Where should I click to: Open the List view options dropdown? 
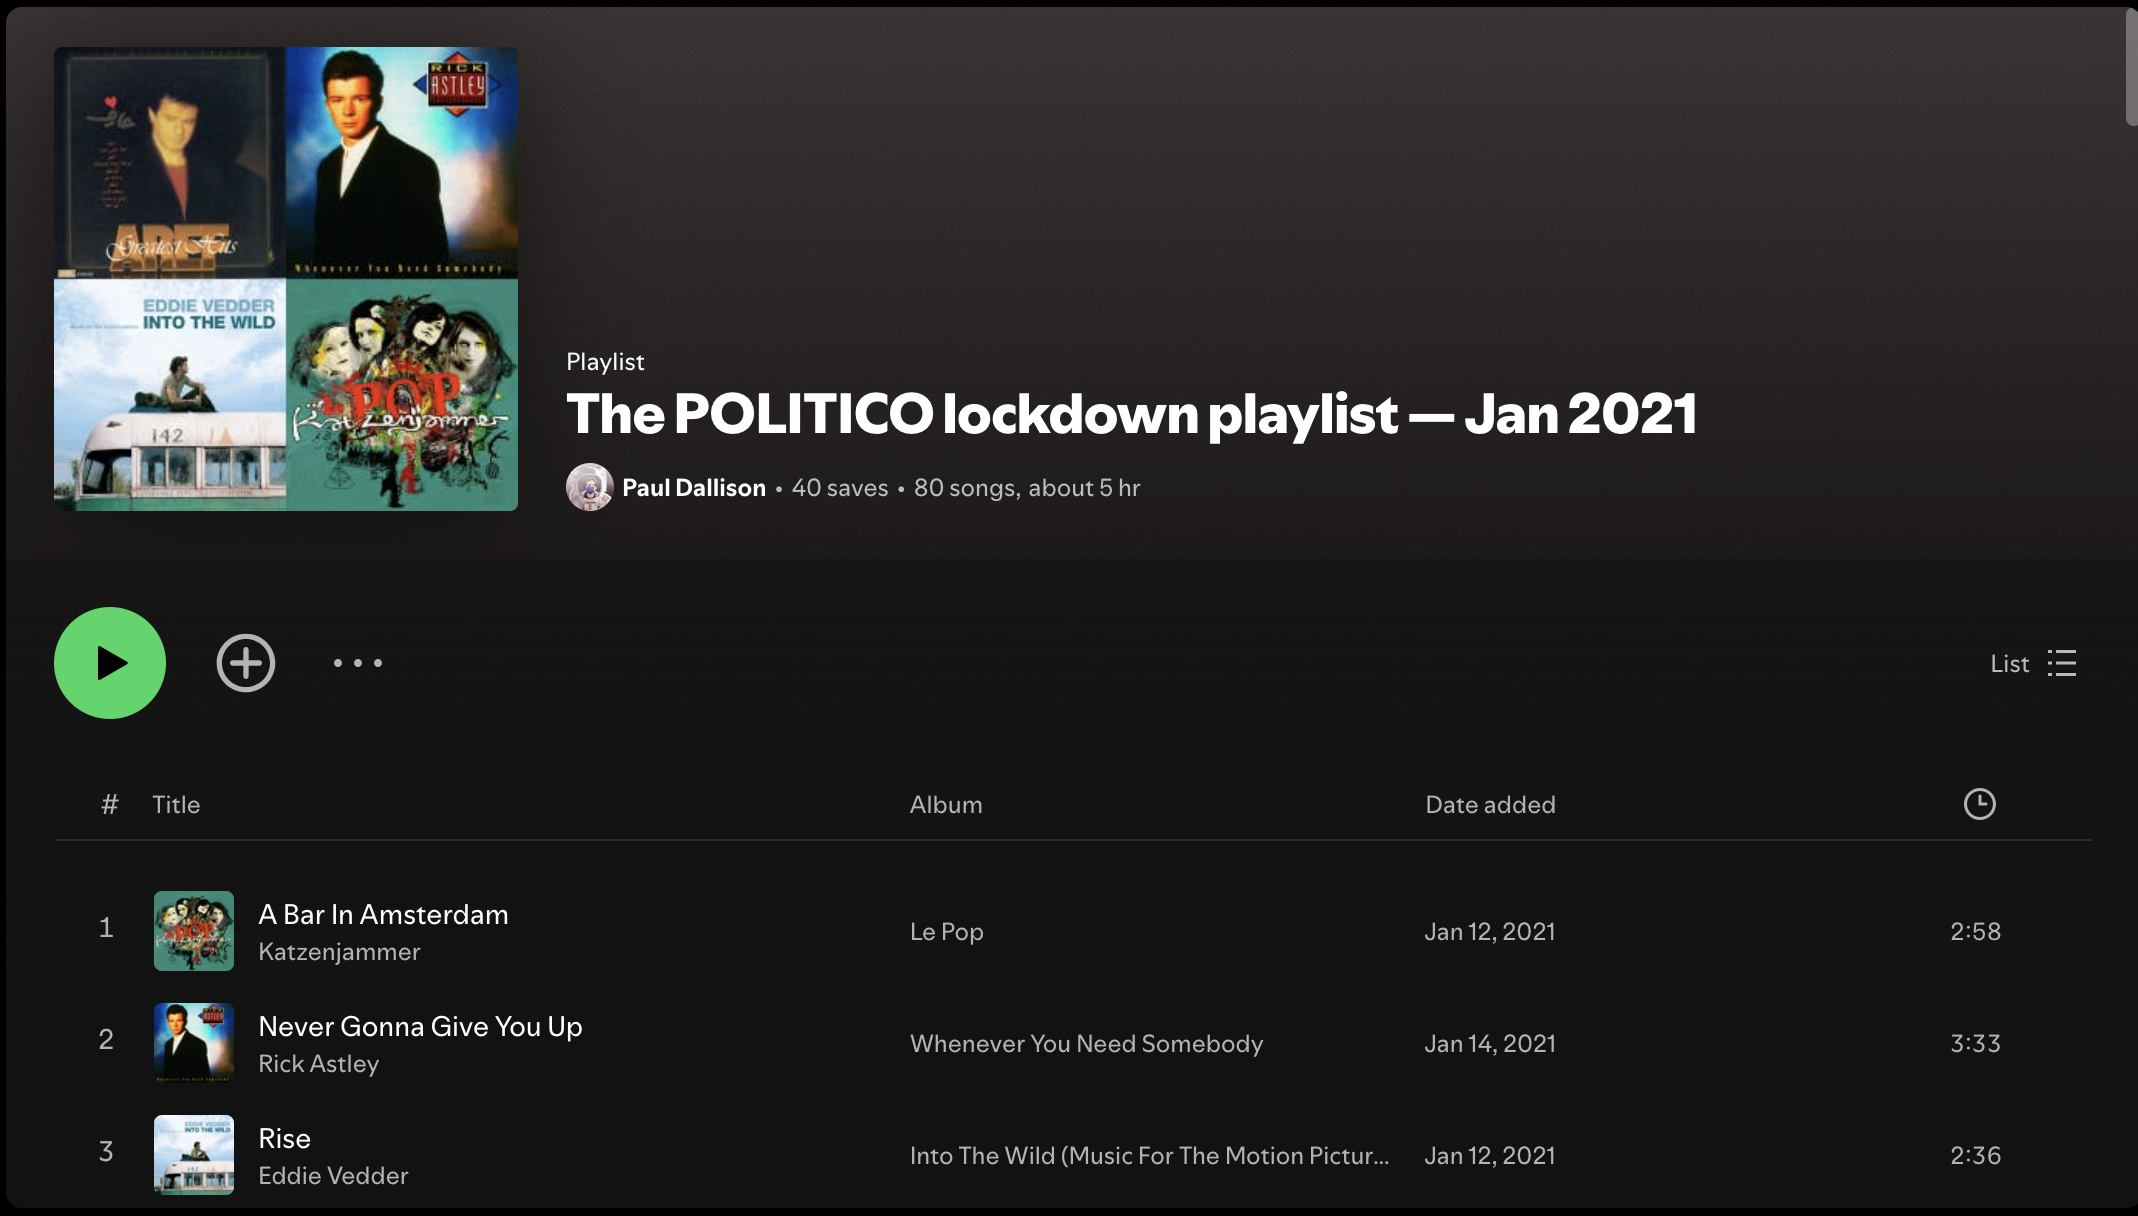tap(2033, 663)
